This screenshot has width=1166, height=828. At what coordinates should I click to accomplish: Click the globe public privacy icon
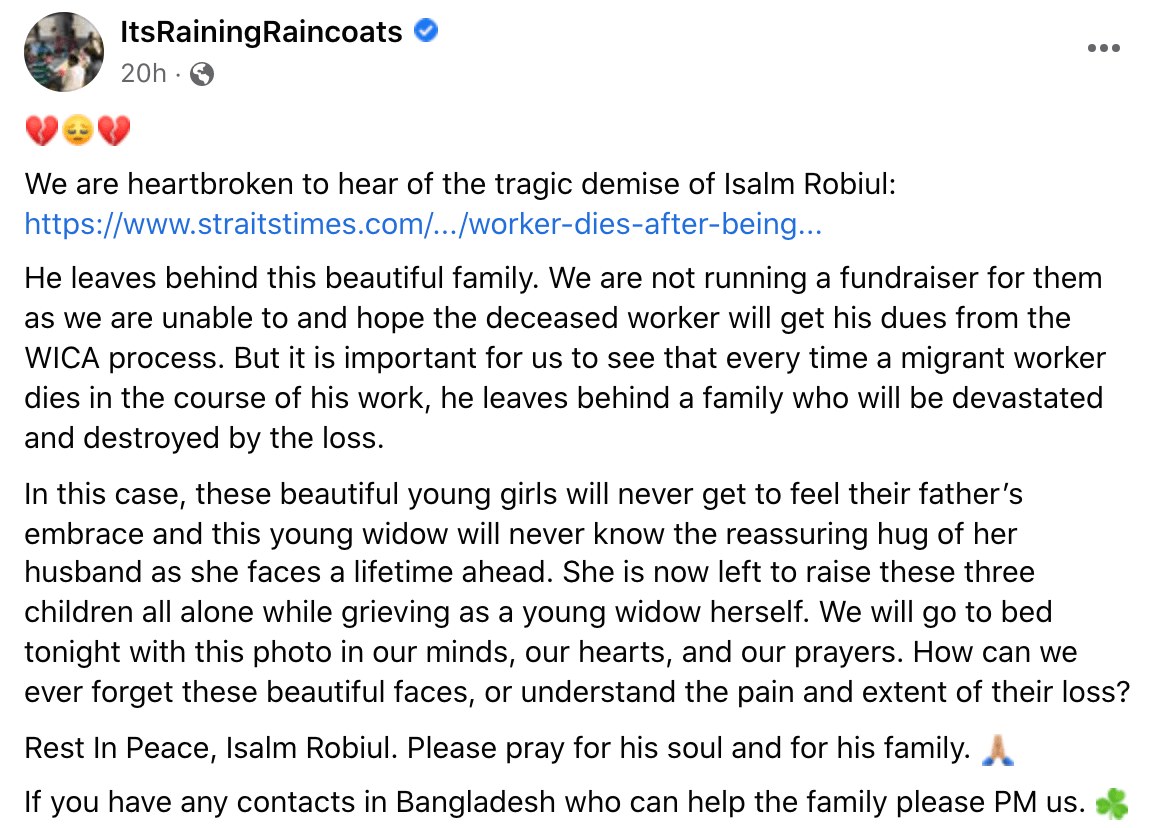point(202,73)
